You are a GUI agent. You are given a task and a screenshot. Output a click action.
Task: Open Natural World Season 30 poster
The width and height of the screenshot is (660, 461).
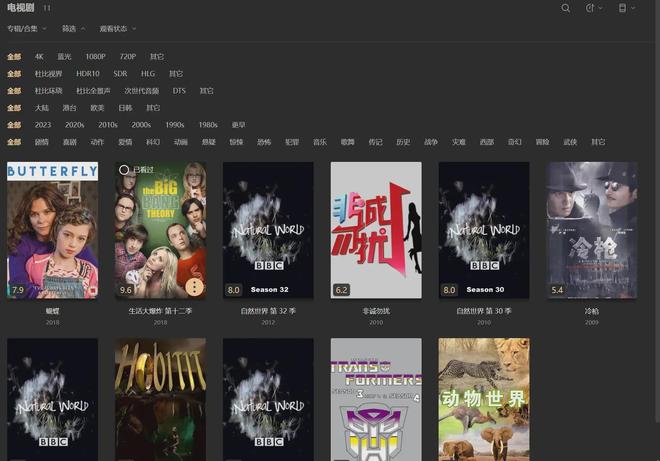point(484,230)
